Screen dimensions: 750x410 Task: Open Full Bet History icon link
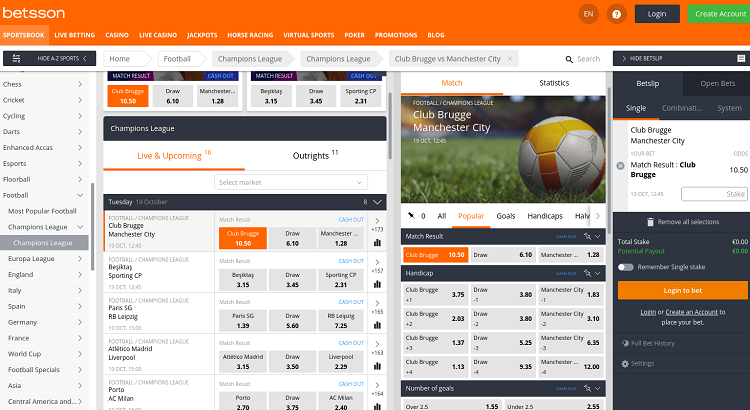coord(625,343)
